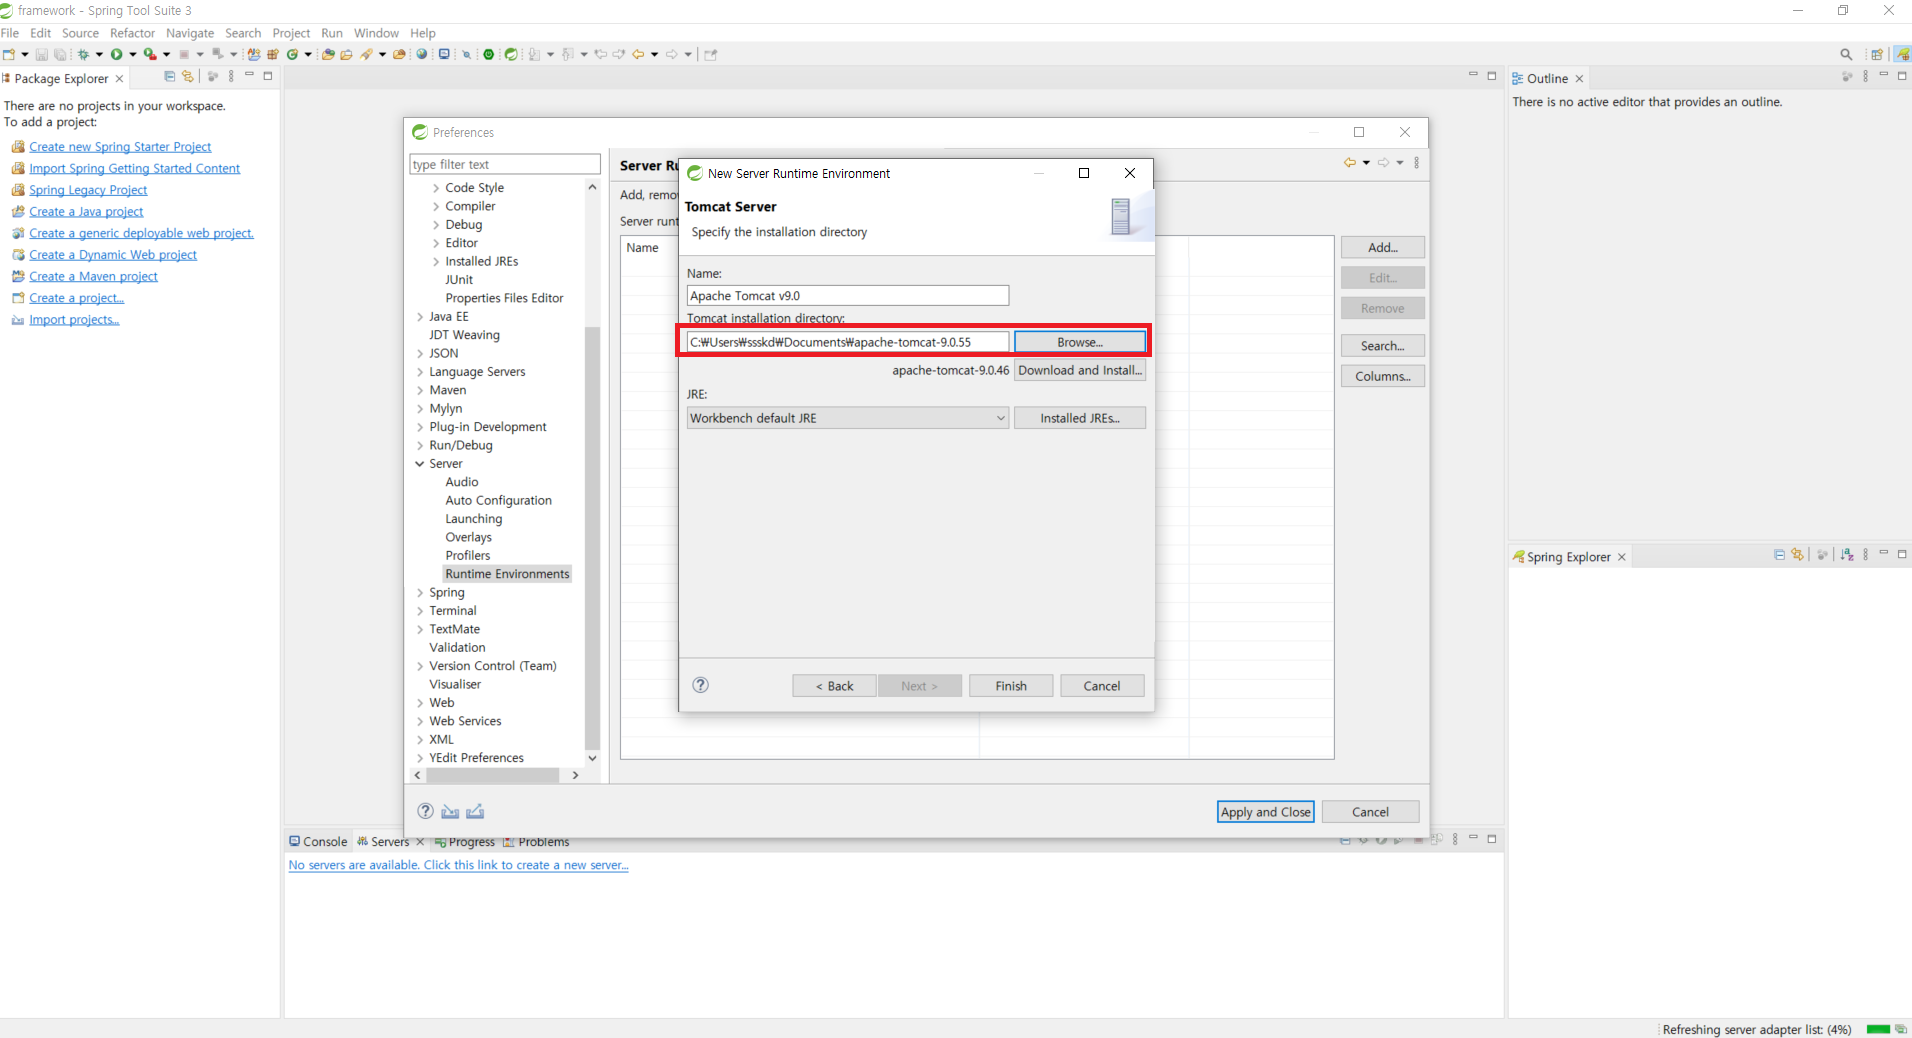Expand the Spring preferences node
This screenshot has height=1038, width=1912.
click(x=419, y=593)
